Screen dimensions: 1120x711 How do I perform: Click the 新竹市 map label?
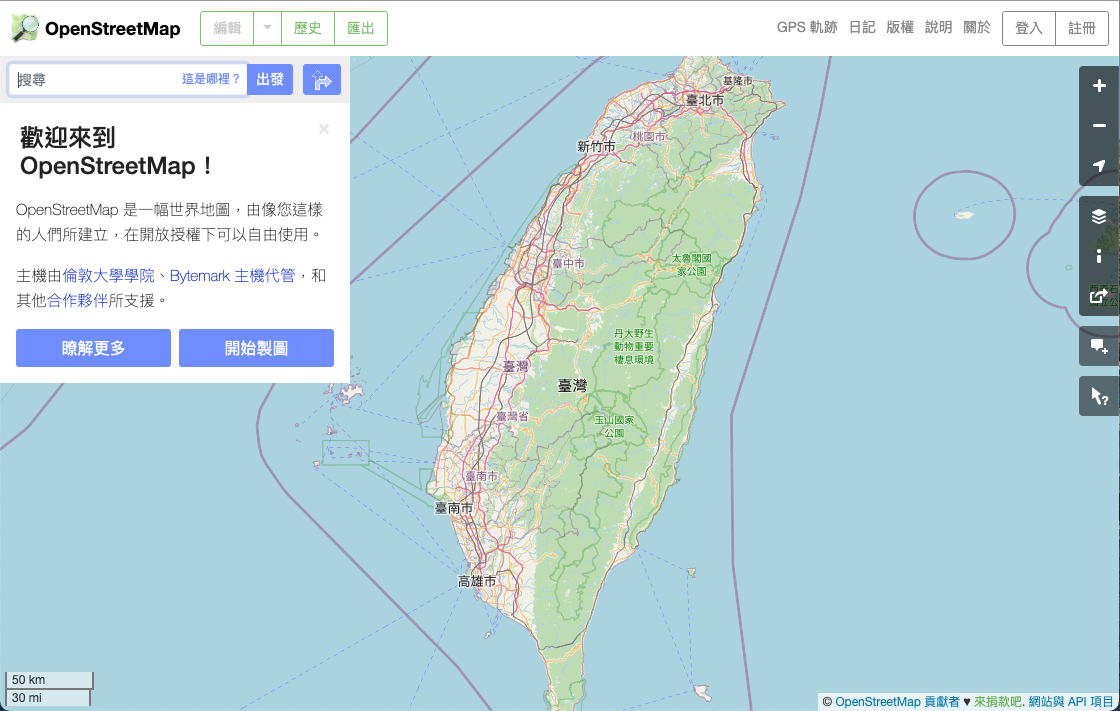click(596, 146)
